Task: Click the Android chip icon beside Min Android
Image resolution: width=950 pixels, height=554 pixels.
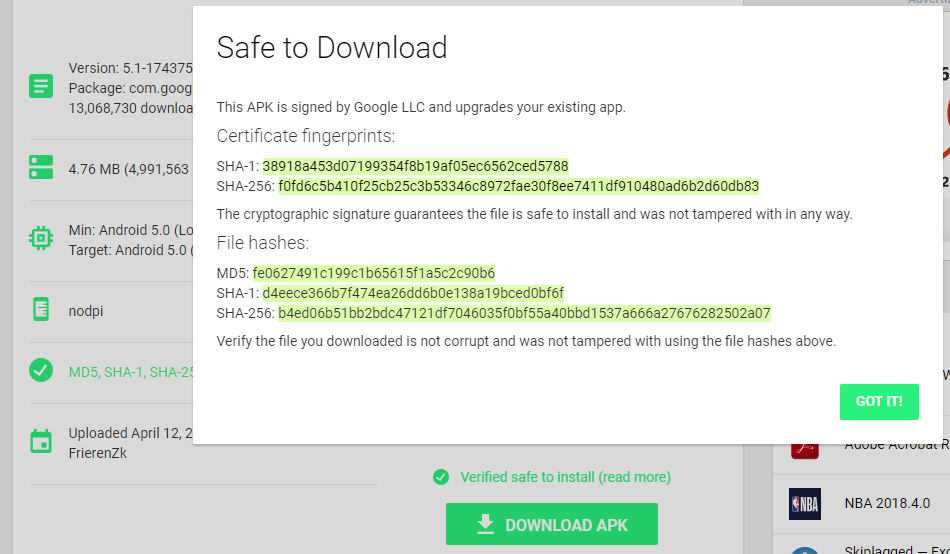Action: coord(41,238)
